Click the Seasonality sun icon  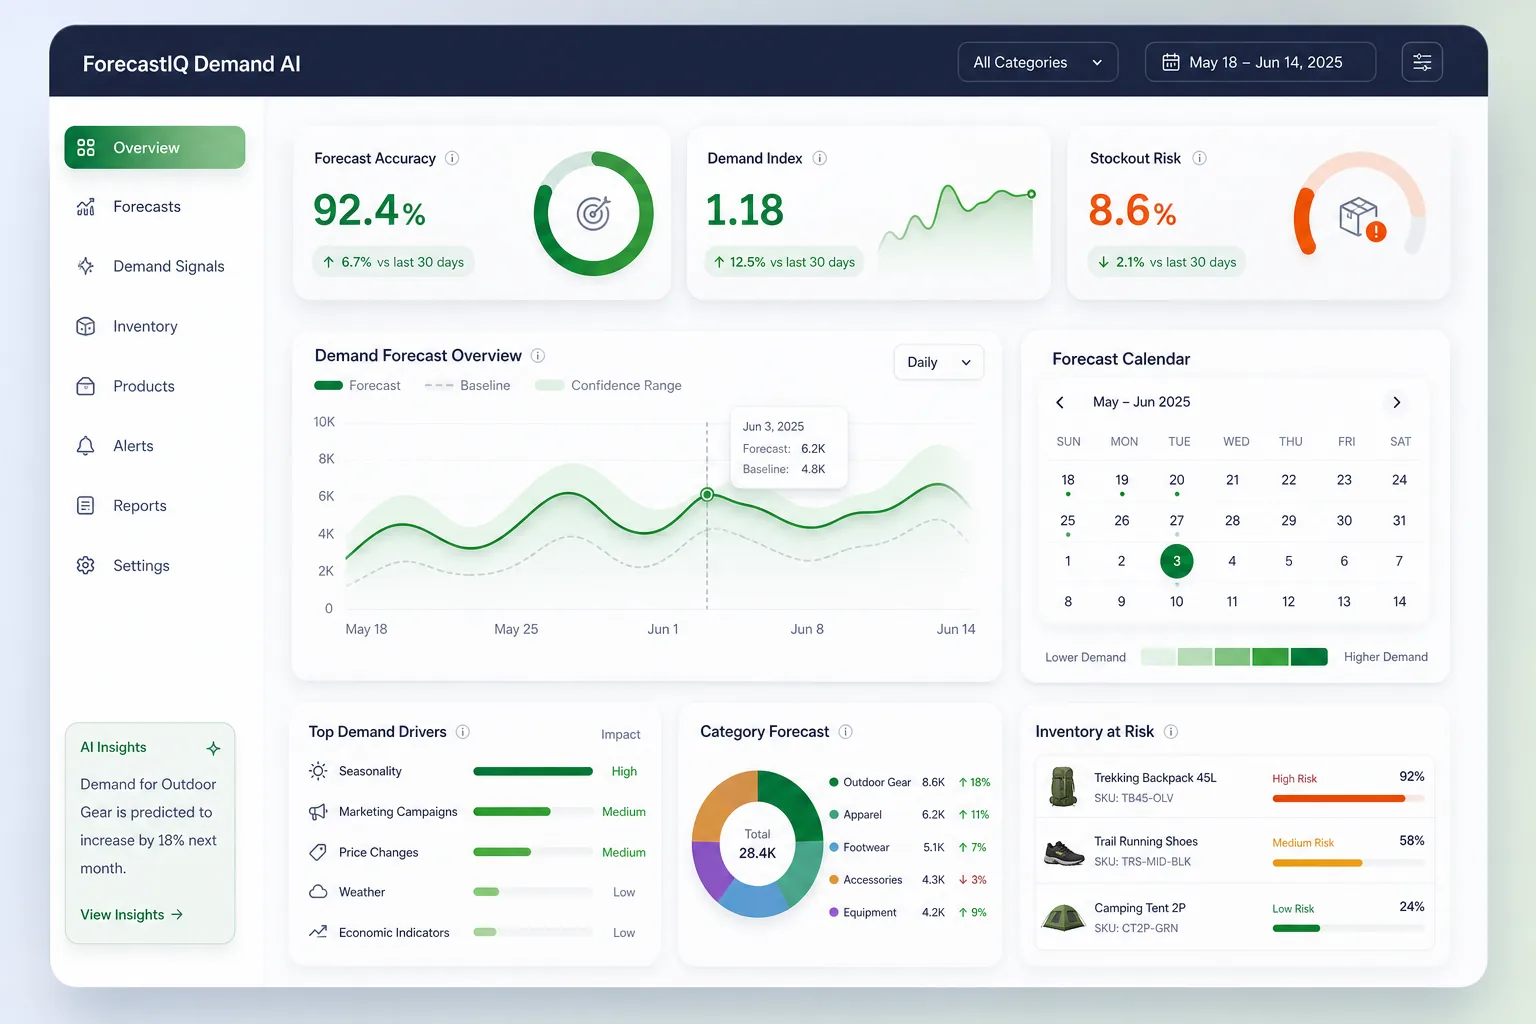coord(318,771)
